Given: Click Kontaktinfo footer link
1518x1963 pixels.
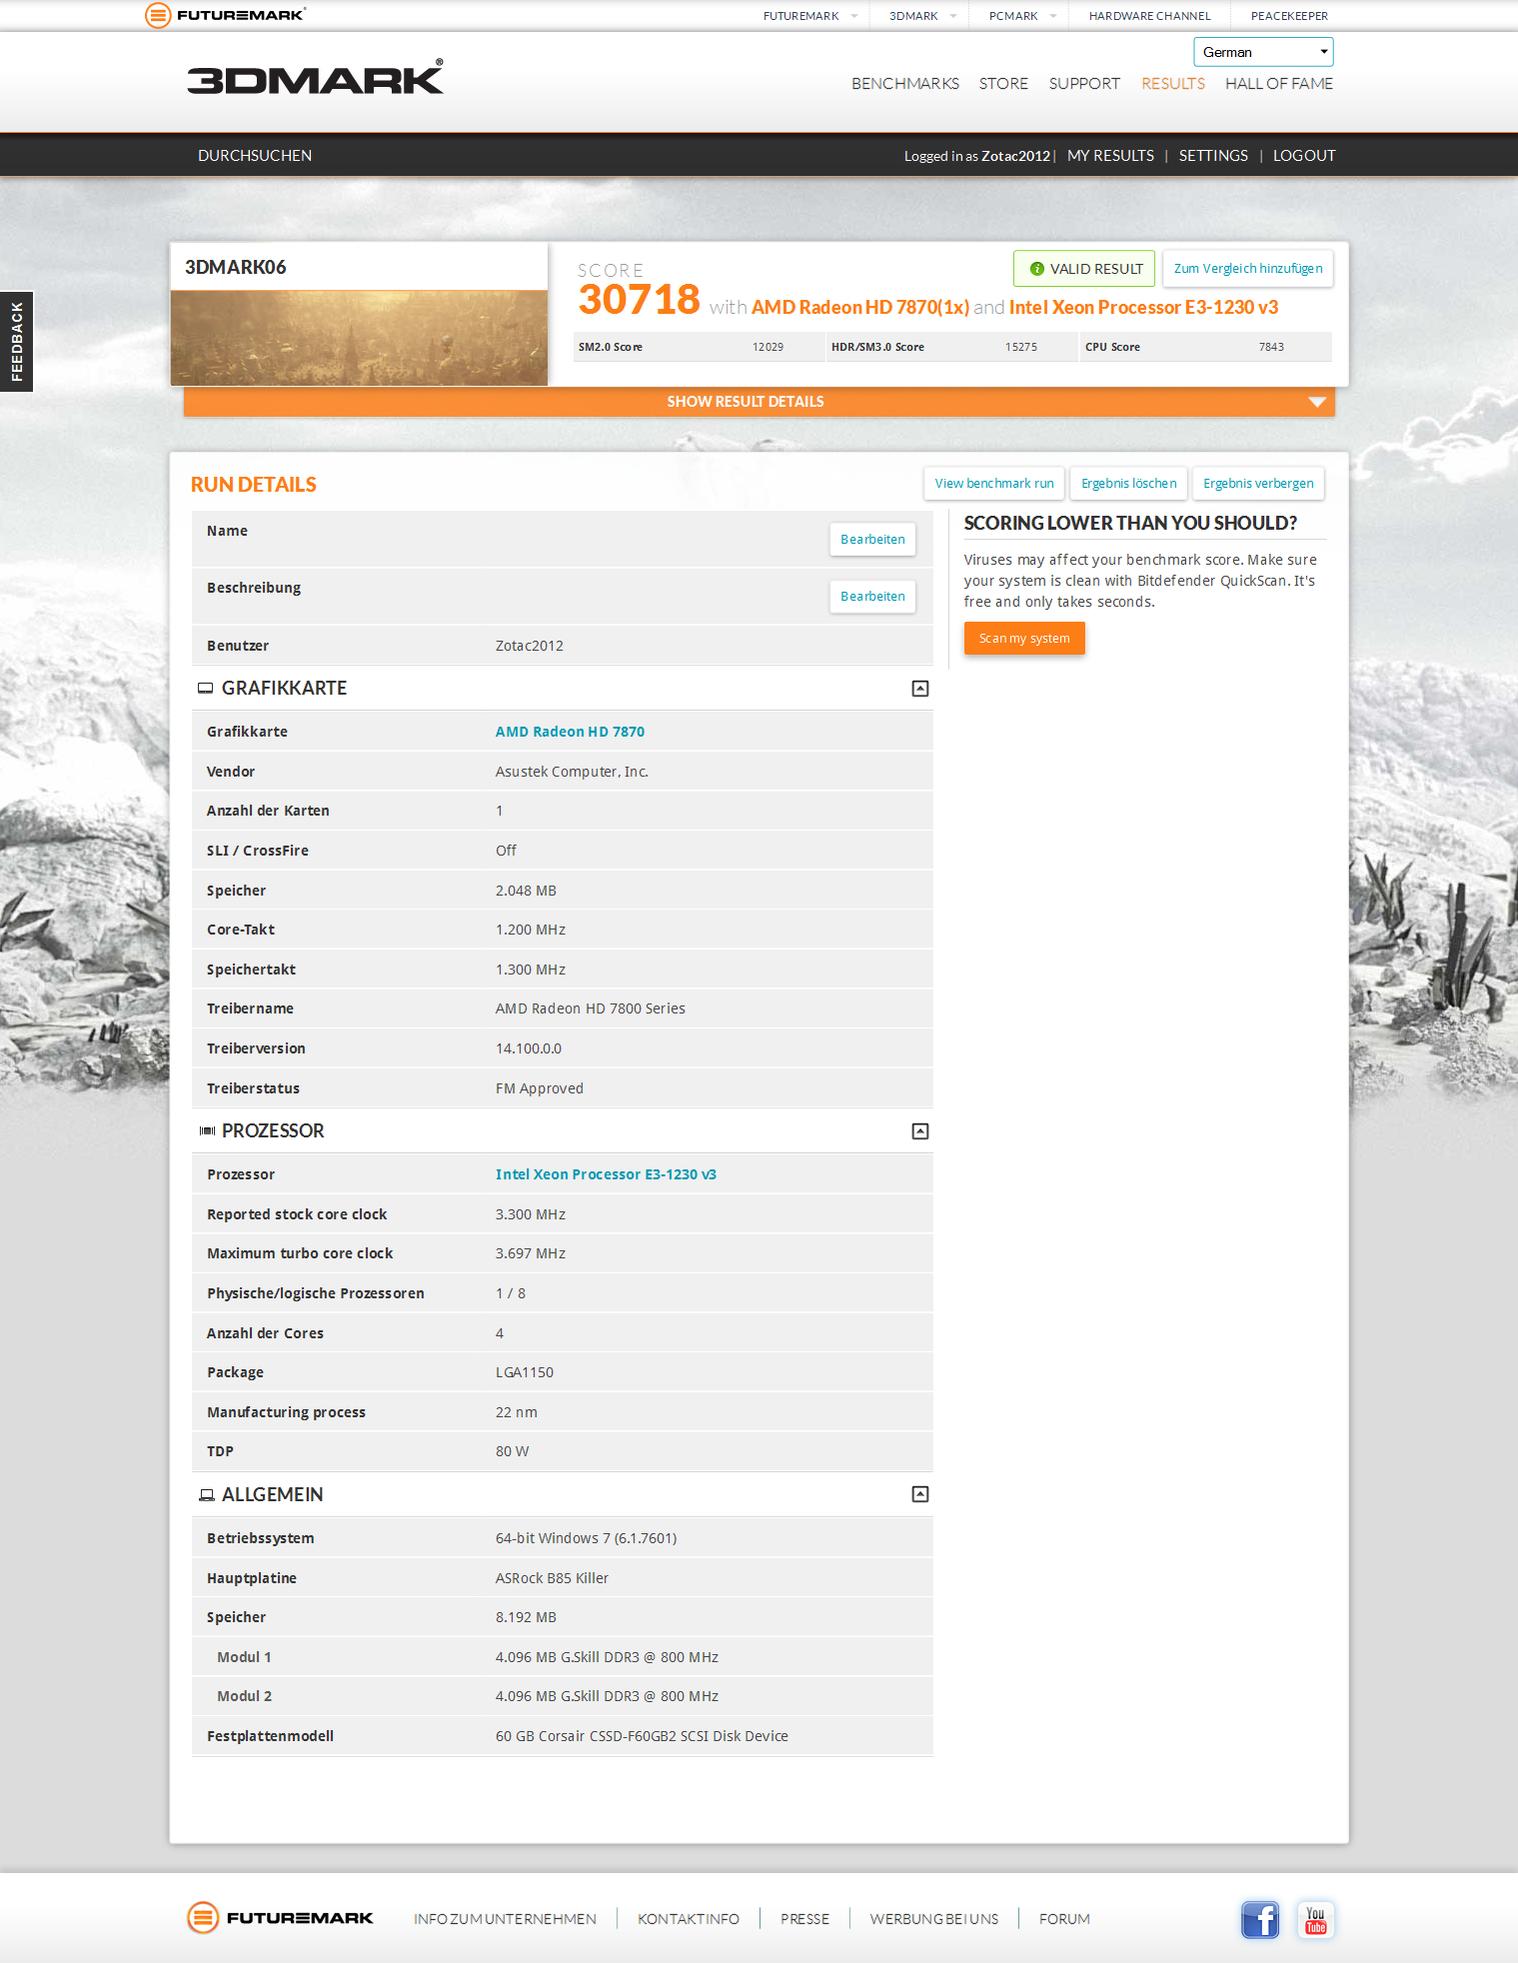Looking at the screenshot, I should click(x=688, y=1918).
